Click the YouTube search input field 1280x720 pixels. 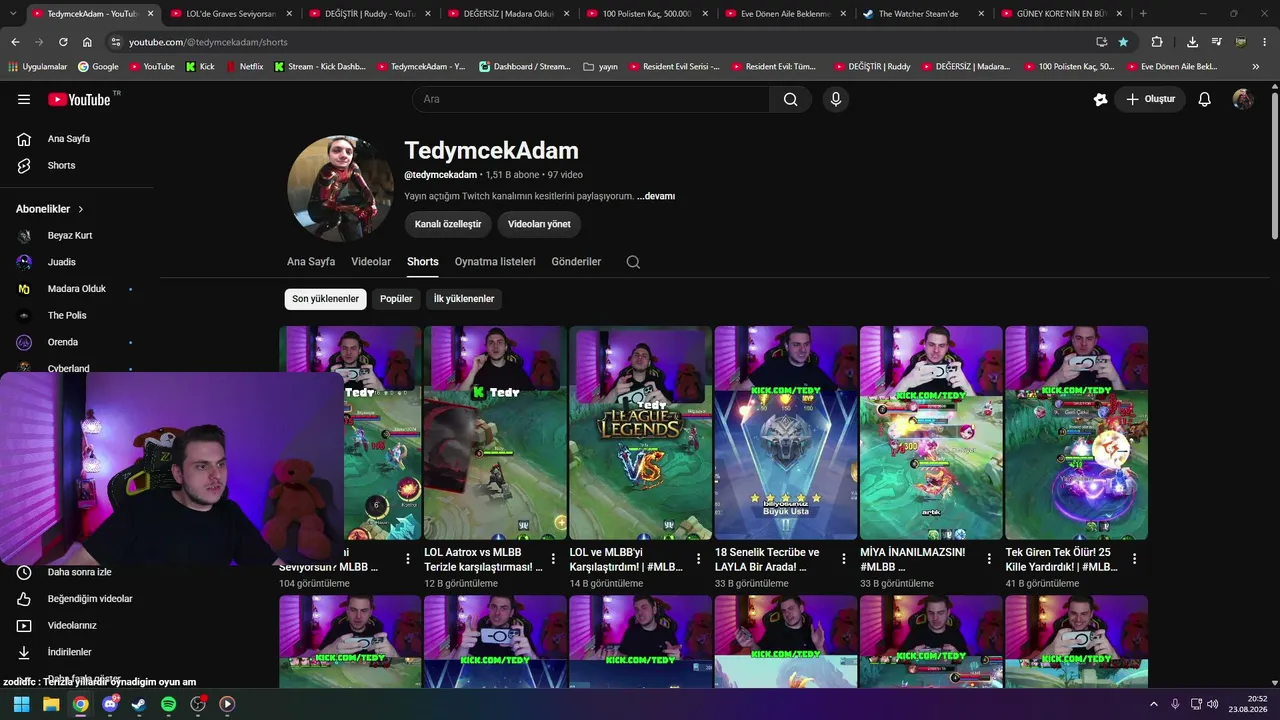(x=591, y=99)
